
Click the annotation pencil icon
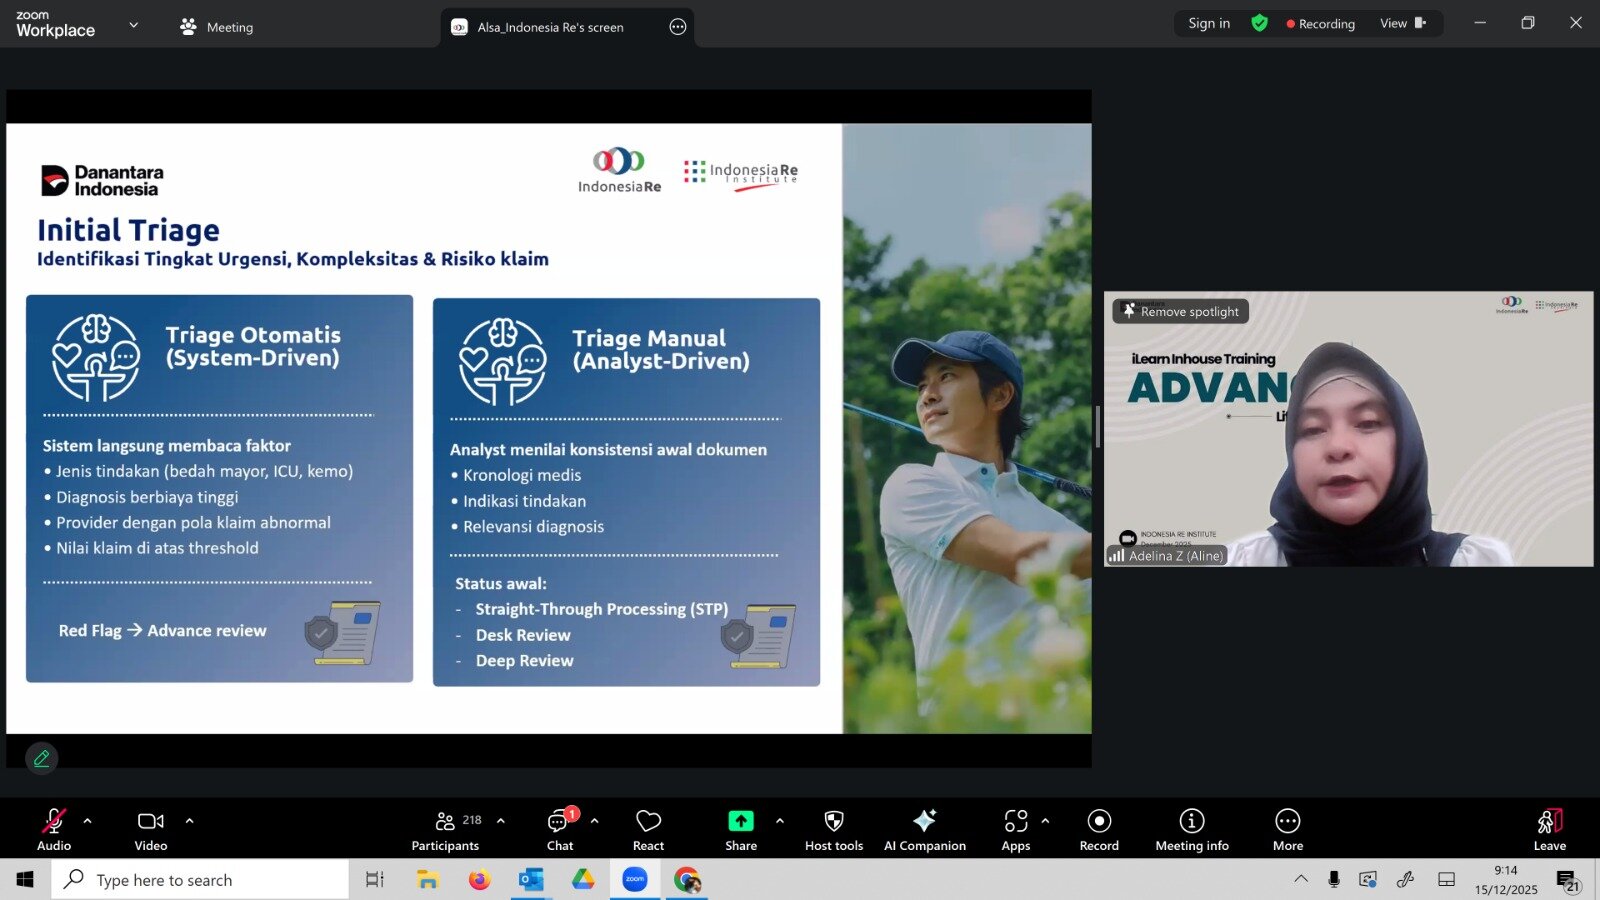[42, 759]
